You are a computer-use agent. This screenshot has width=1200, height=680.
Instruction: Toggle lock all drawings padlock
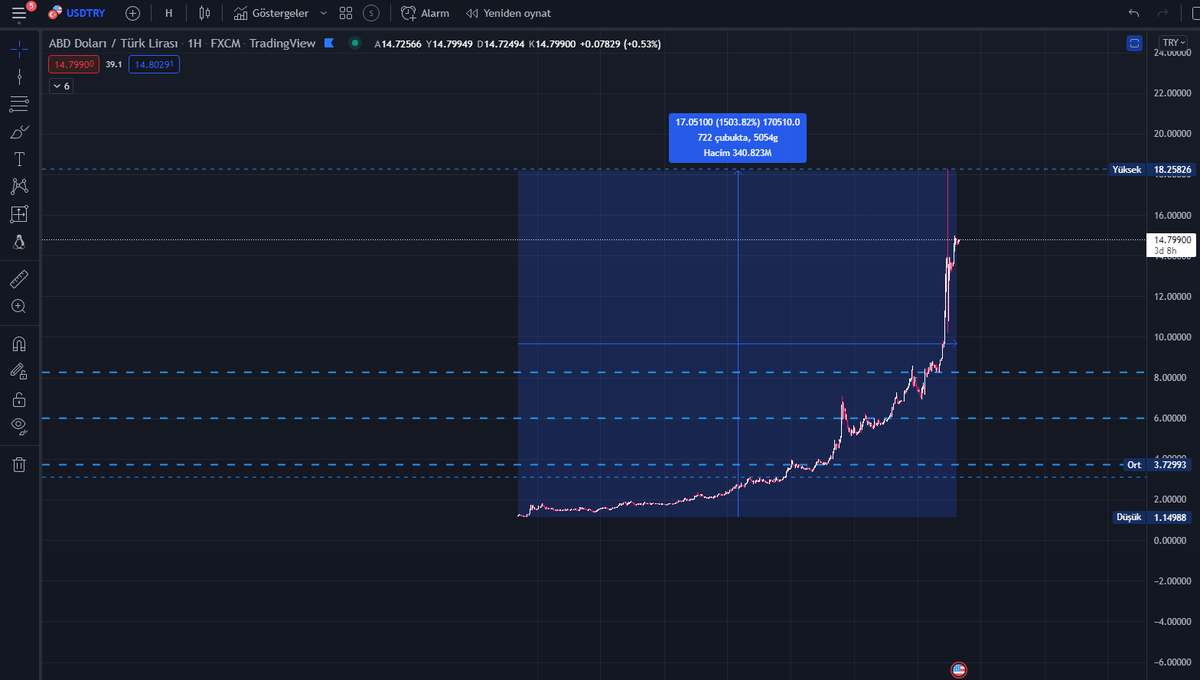pyautogui.click(x=19, y=399)
